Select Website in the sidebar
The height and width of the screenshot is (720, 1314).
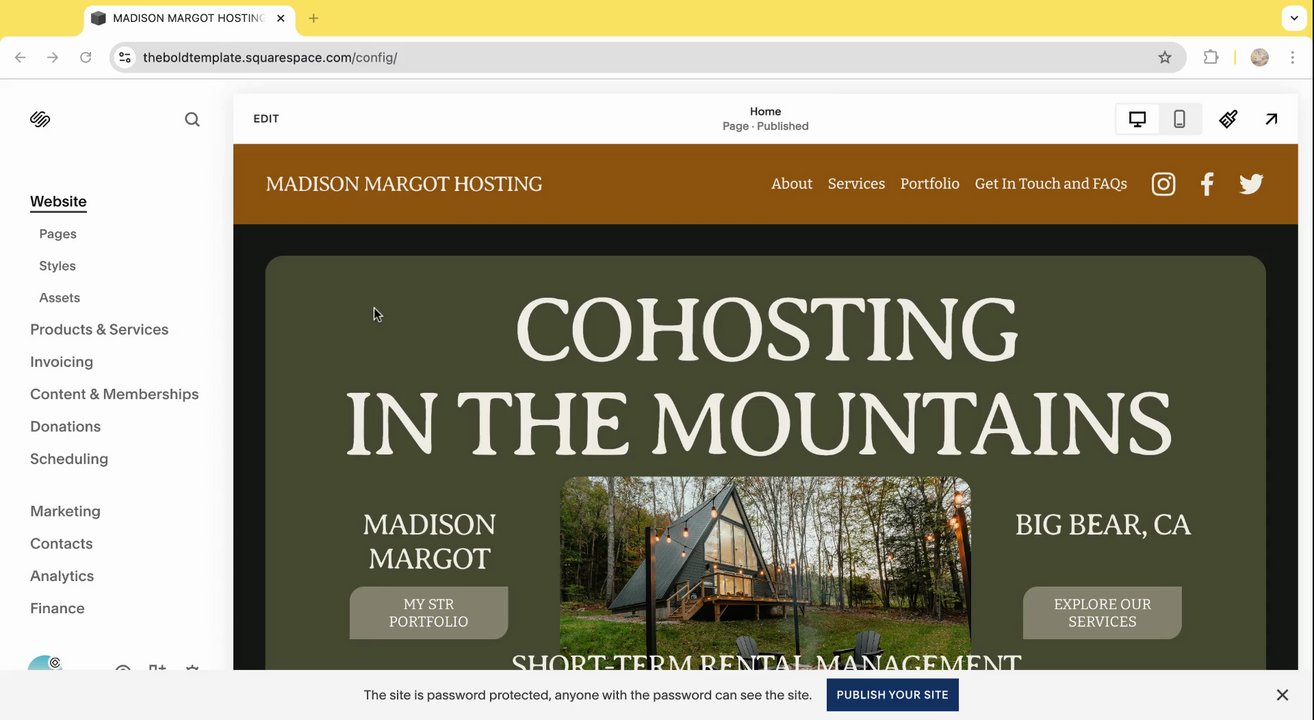58,201
